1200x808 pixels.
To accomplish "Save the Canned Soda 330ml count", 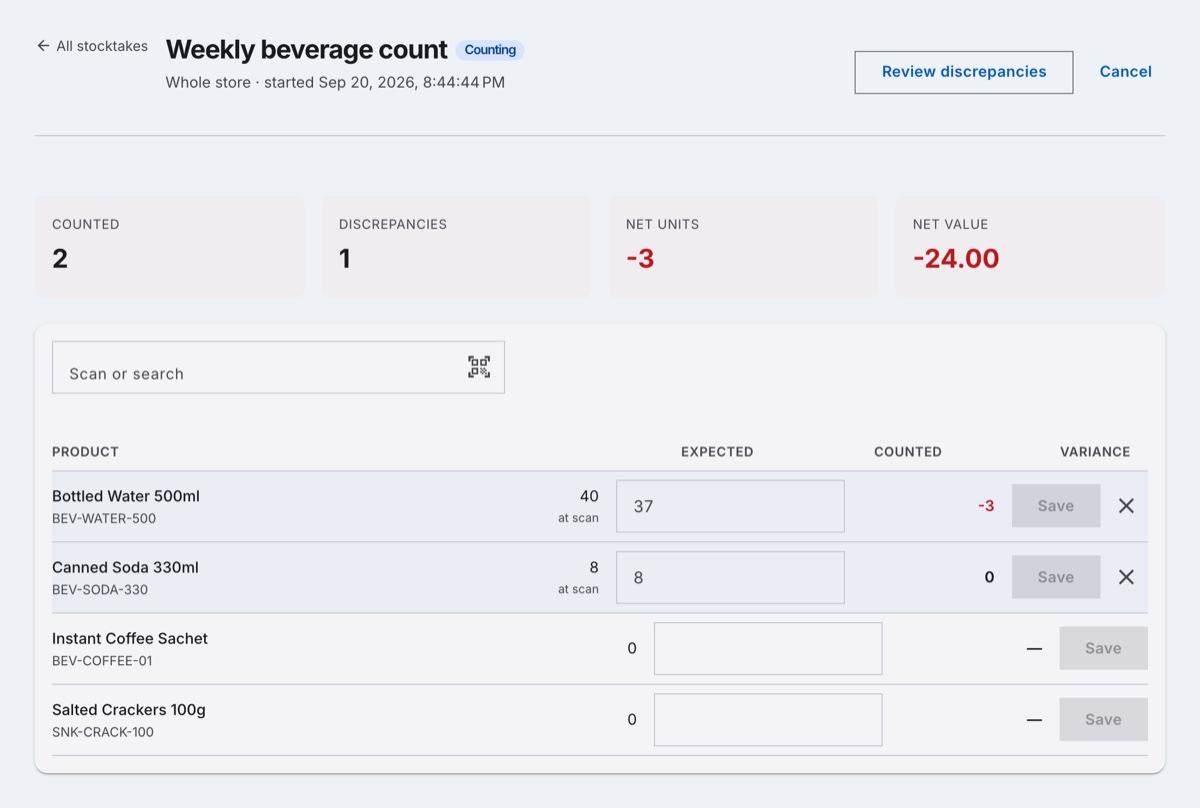I will [1056, 577].
